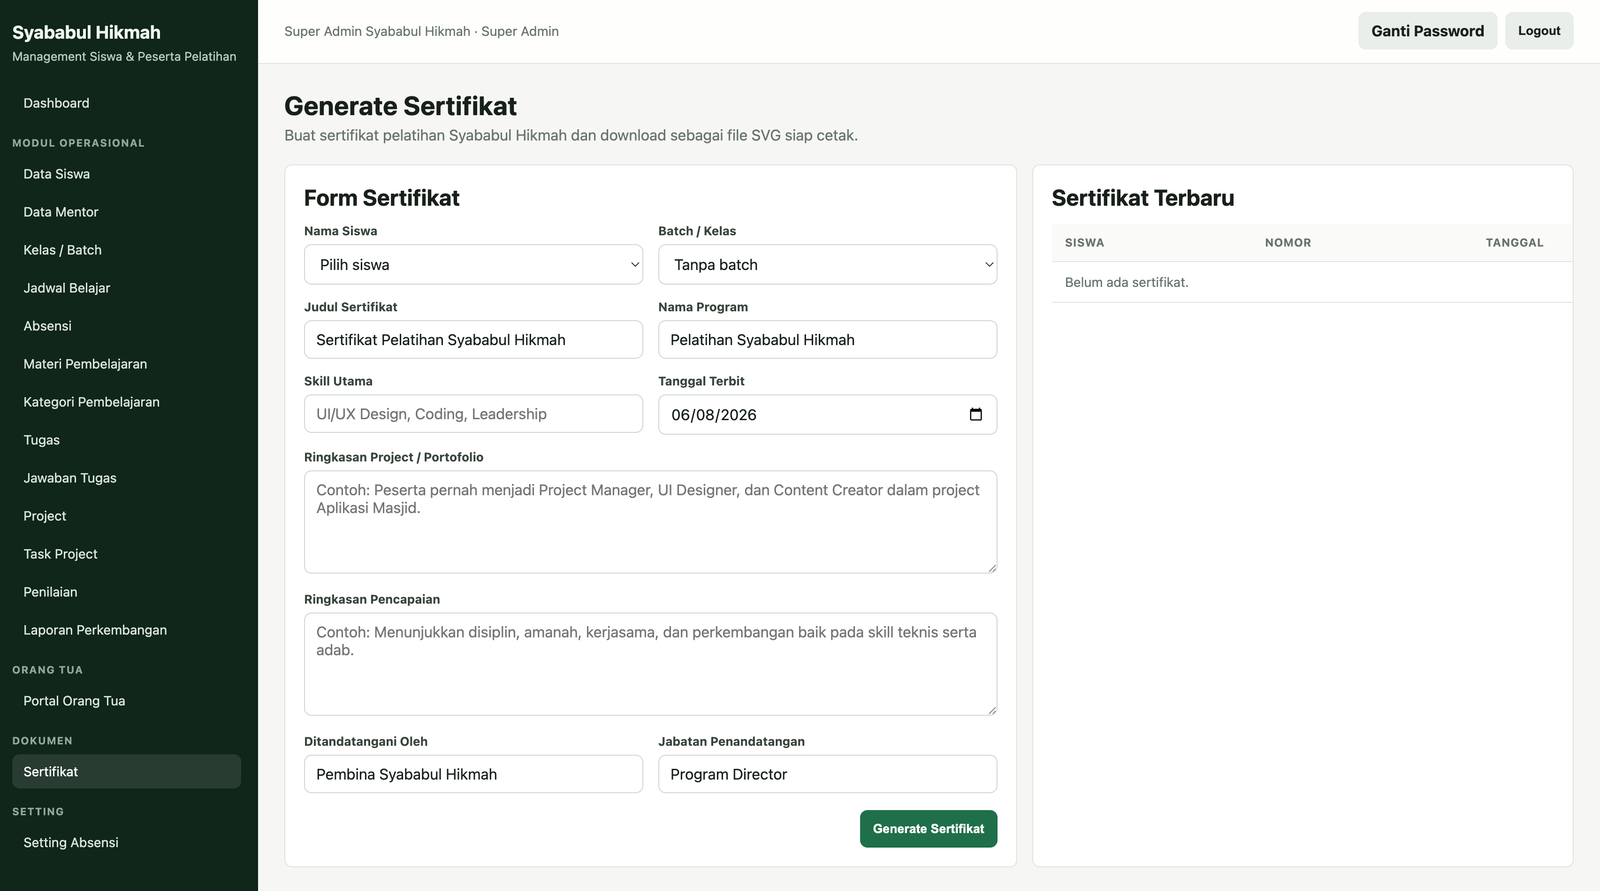The width and height of the screenshot is (1600, 891).
Task: Select Kelas / Batch in sidebar
Action: [x=126, y=250]
